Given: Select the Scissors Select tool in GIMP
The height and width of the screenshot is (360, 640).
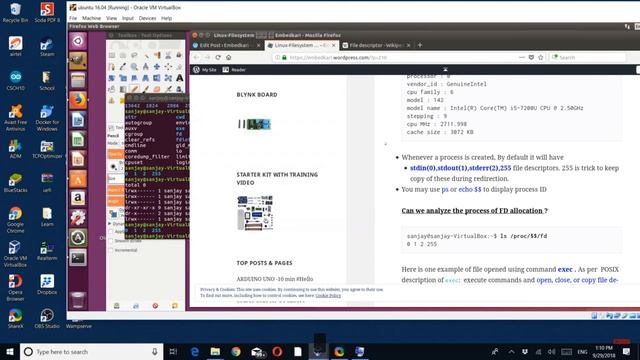Looking at the screenshot, I should (168, 55).
